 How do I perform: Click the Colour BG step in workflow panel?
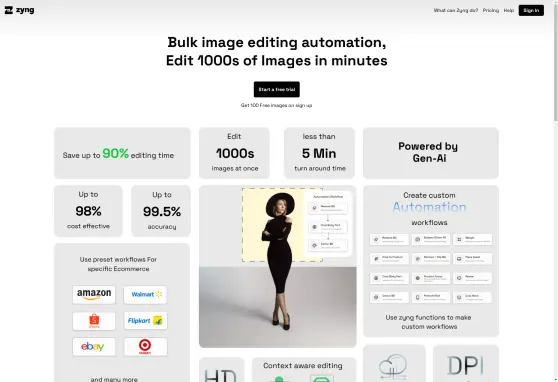(x=328, y=245)
